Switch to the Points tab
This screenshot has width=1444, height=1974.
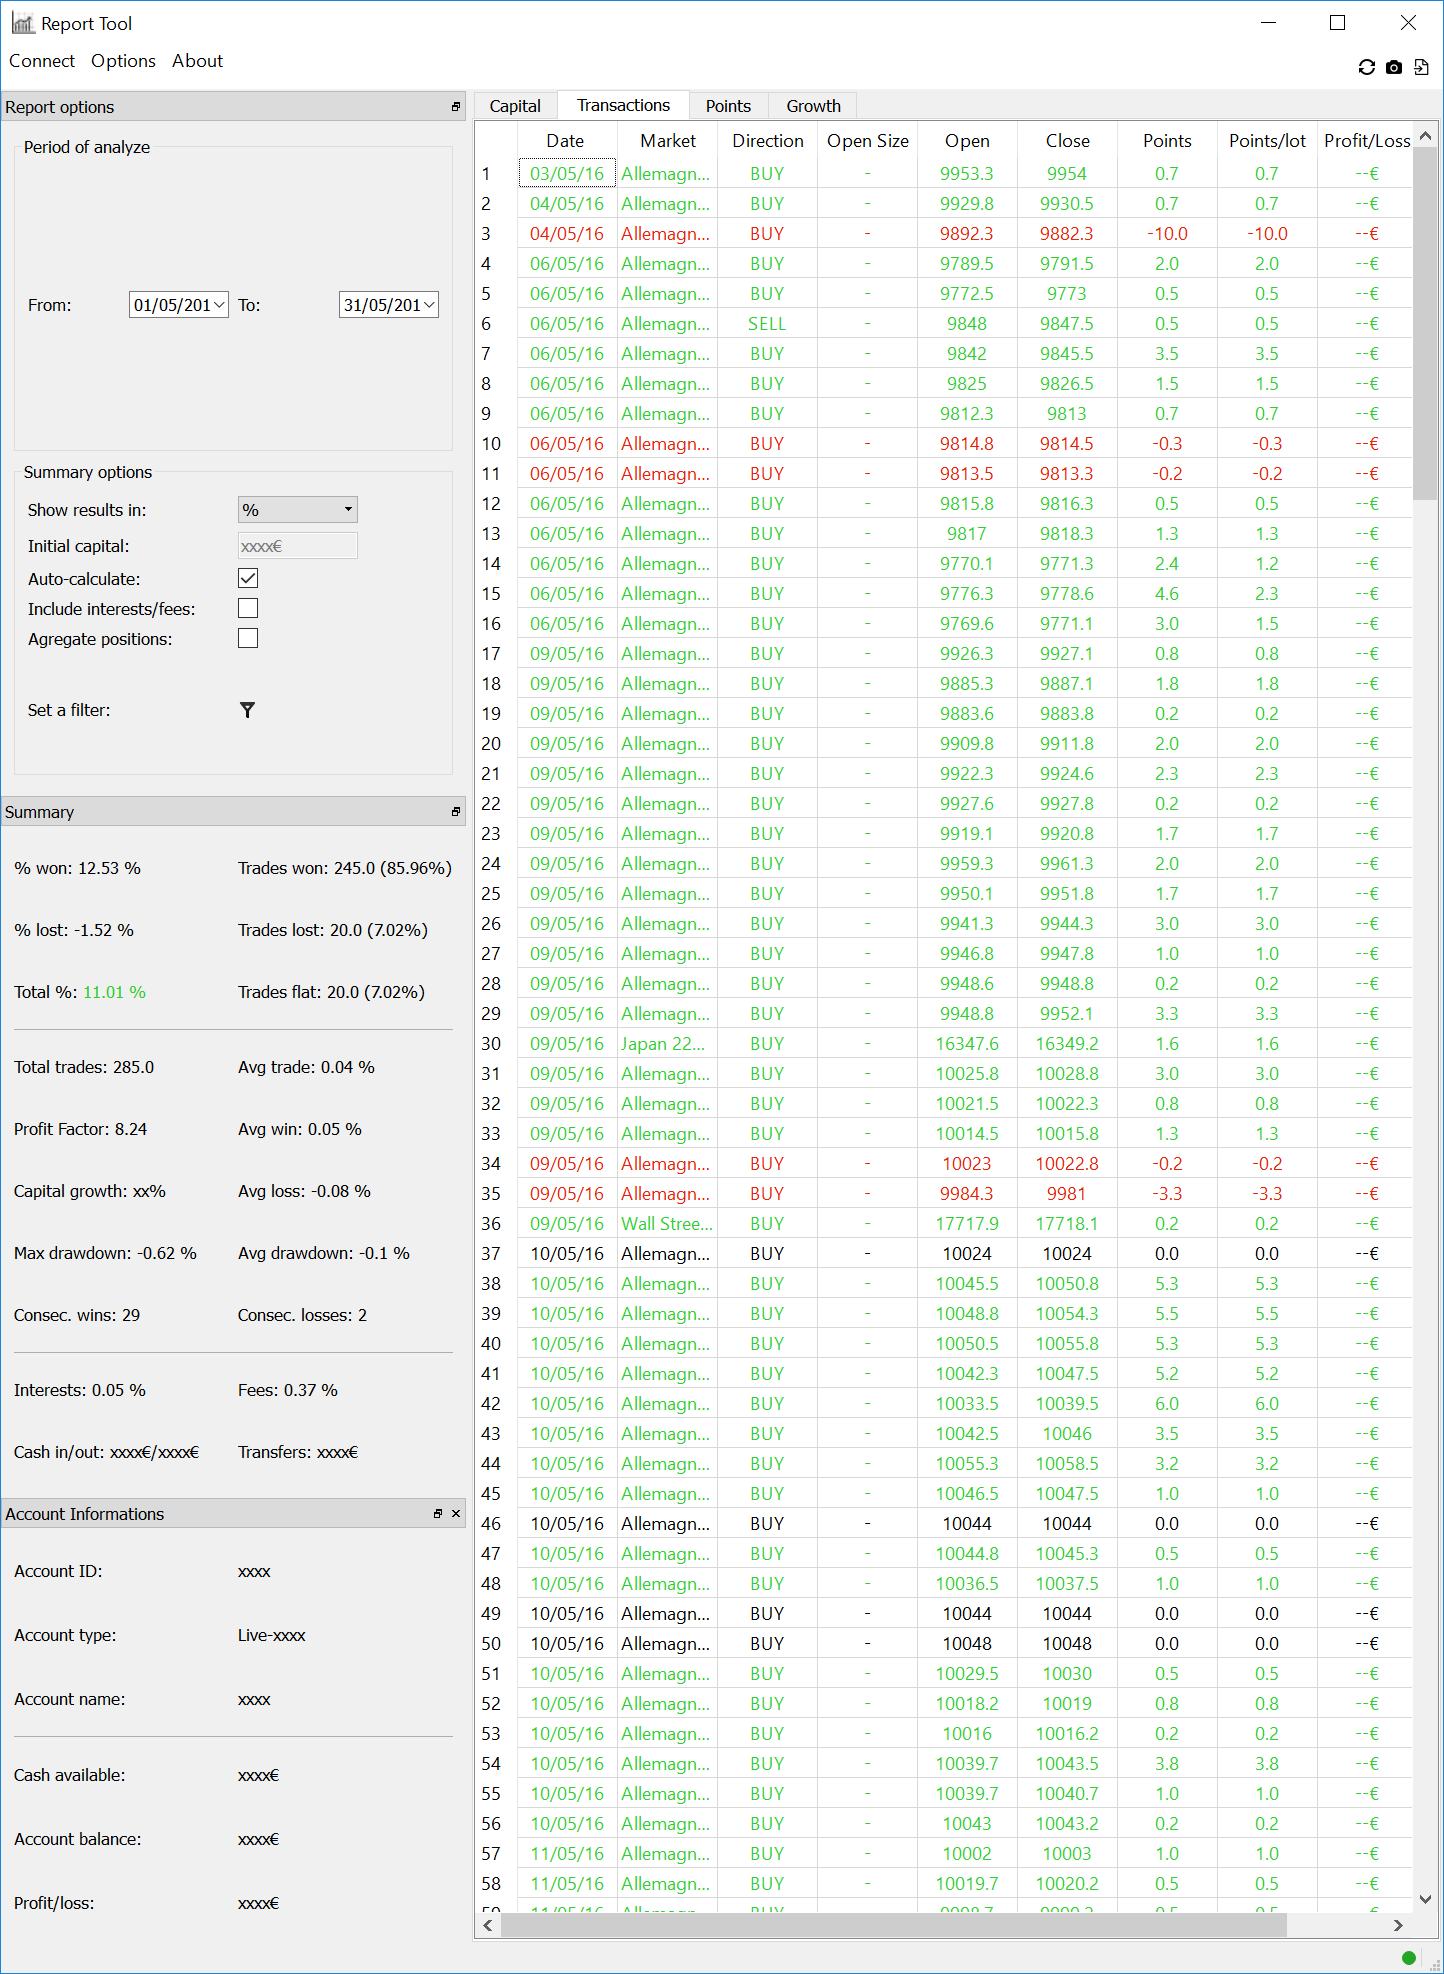click(x=728, y=106)
